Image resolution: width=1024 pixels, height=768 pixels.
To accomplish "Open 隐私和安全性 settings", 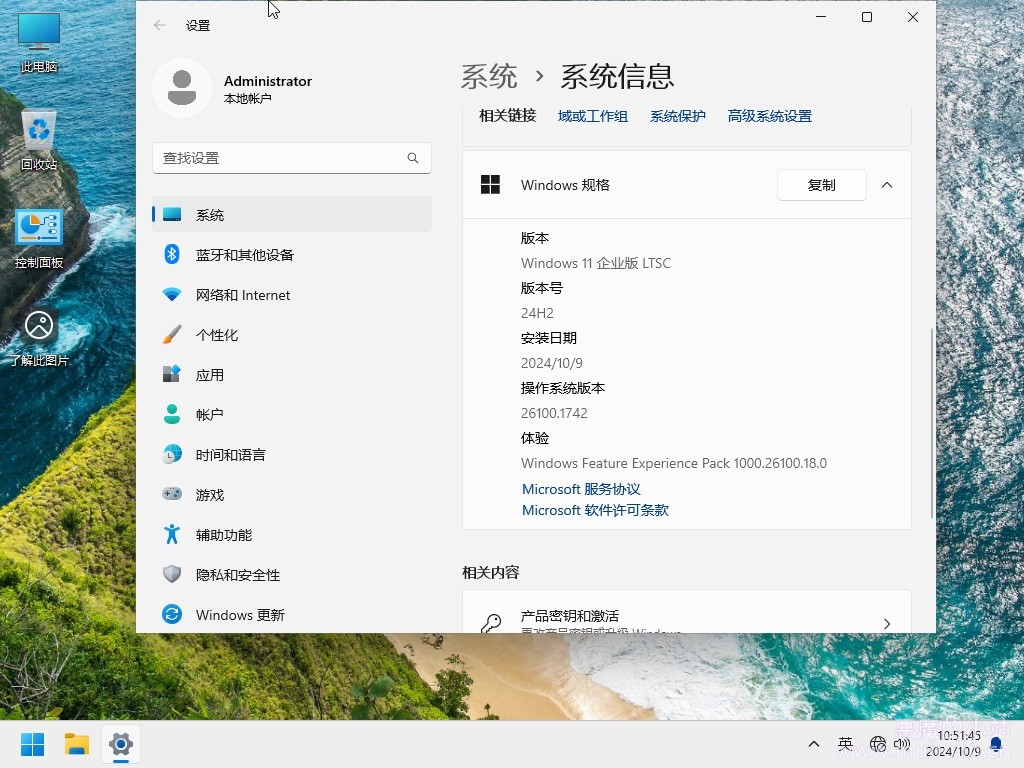I will [x=292, y=574].
